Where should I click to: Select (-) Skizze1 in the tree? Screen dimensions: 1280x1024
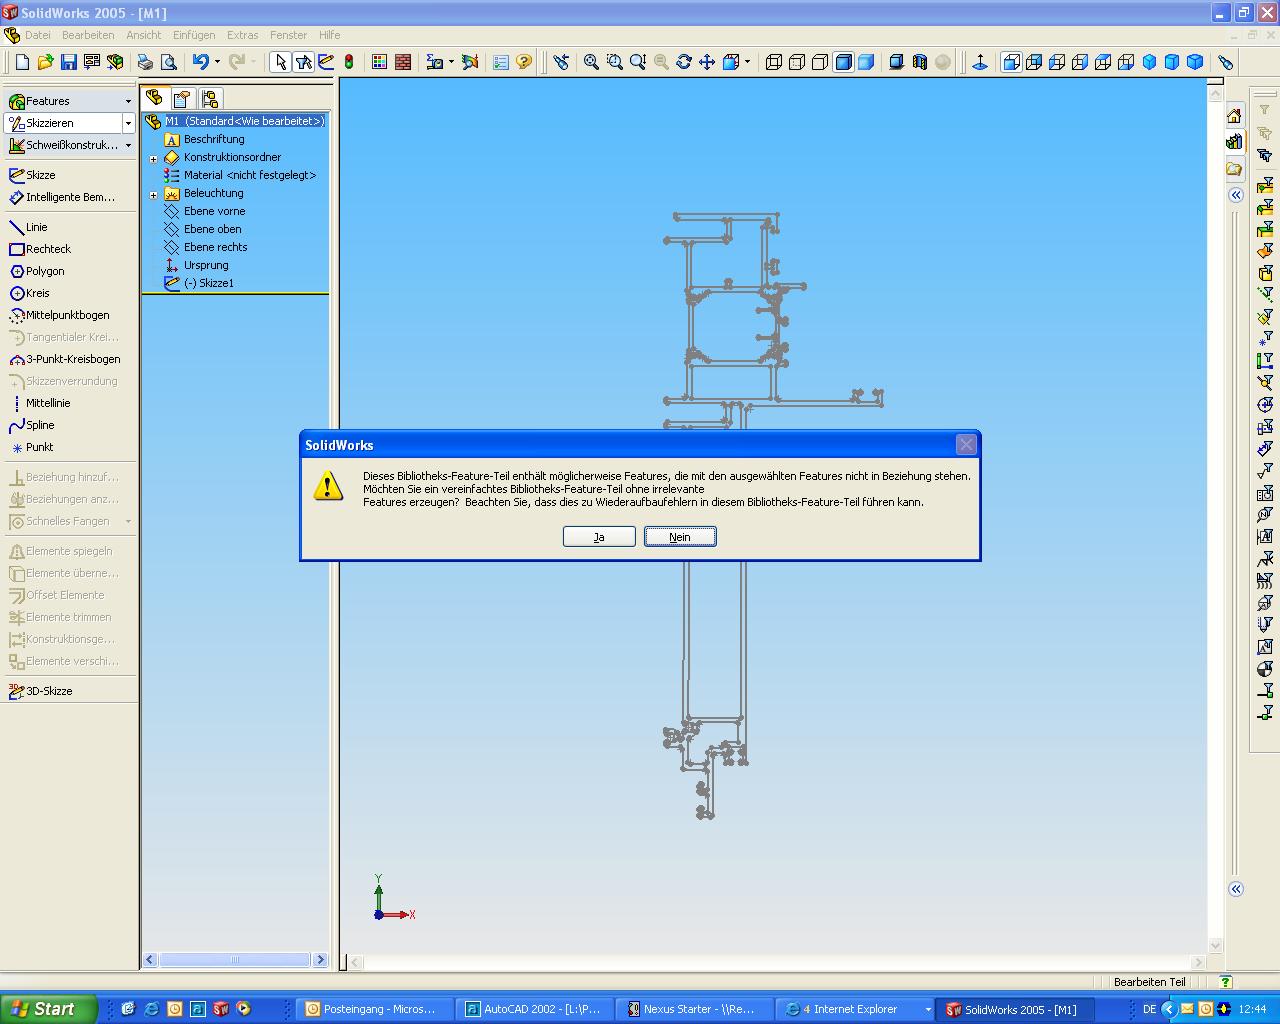point(199,283)
